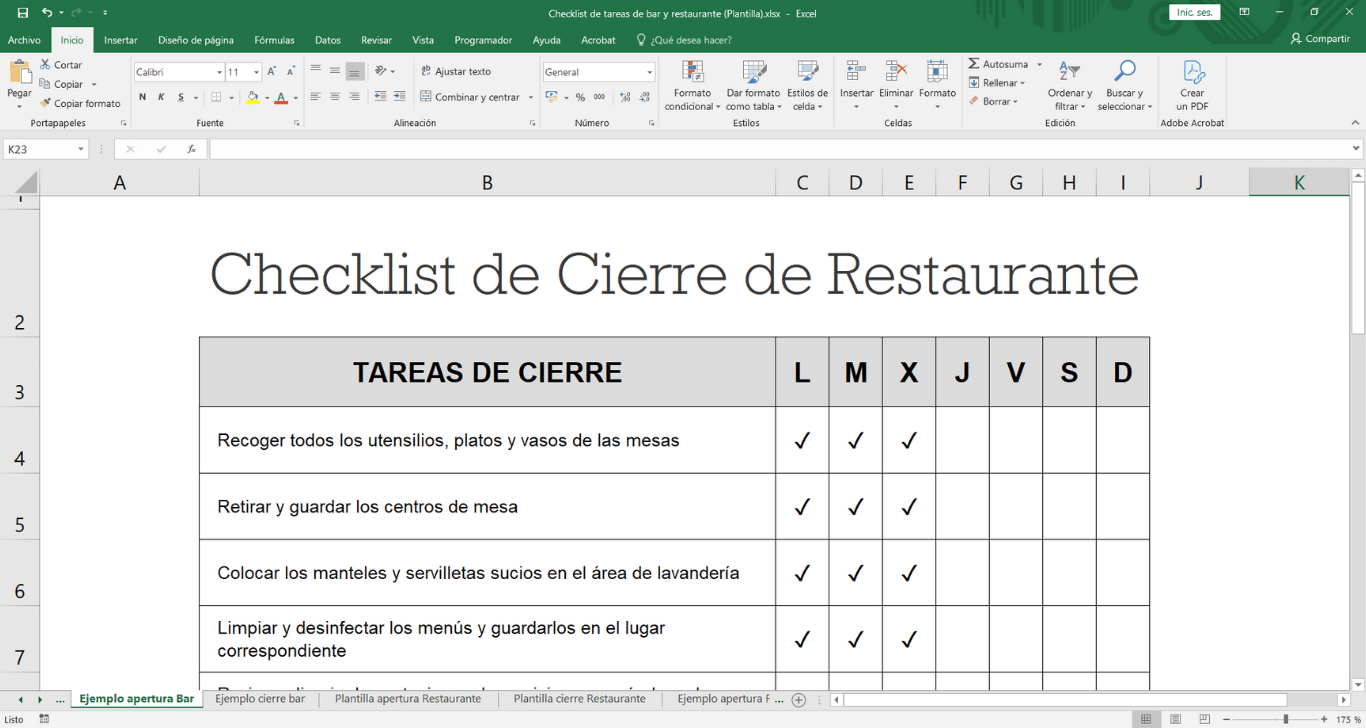
Task: Open the Calibri font name dropdown
Action: tap(219, 72)
